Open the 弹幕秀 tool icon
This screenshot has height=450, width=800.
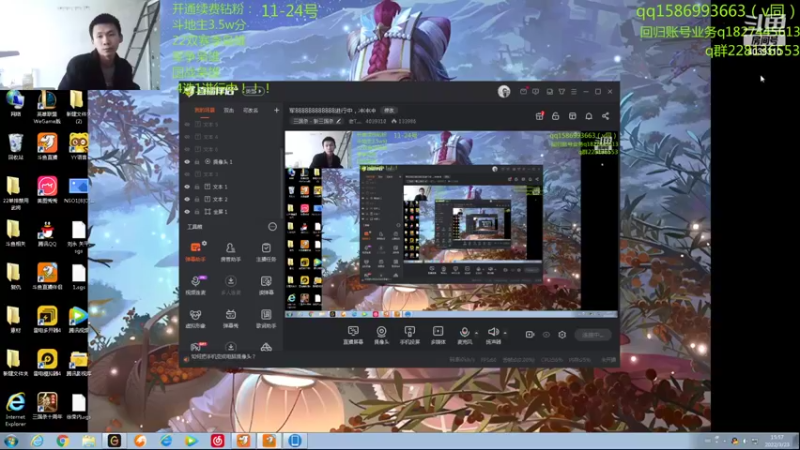coord(231,318)
